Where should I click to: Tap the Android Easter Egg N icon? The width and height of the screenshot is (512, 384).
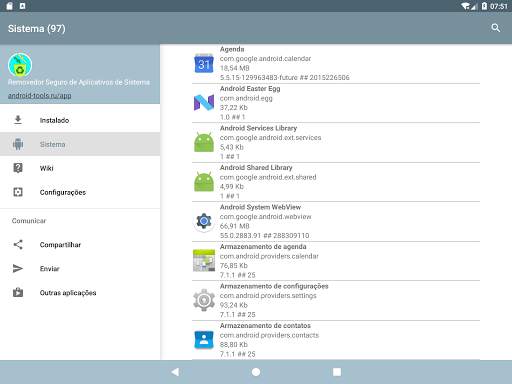(204, 103)
